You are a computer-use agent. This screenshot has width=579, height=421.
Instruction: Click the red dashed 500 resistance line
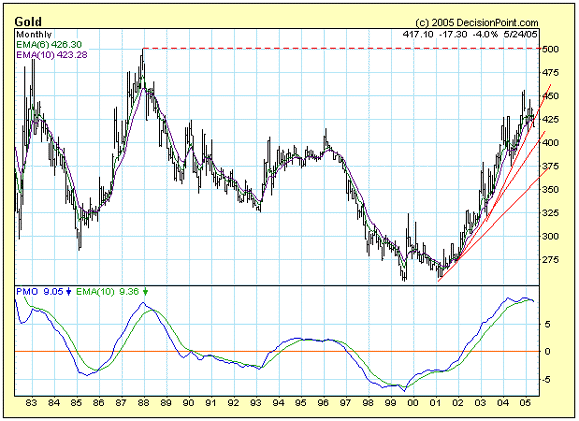point(342,48)
